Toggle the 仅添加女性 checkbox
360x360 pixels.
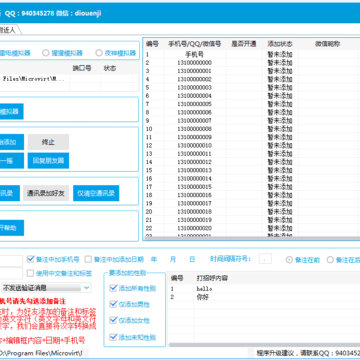[130, 320]
